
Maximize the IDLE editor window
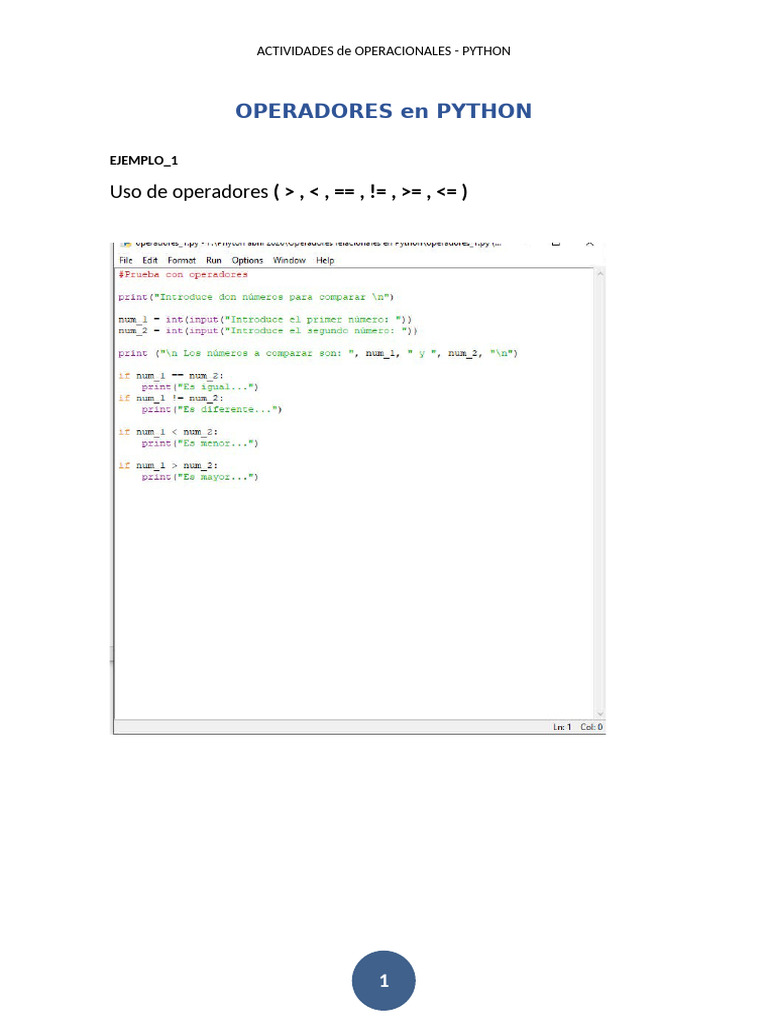coord(556,244)
